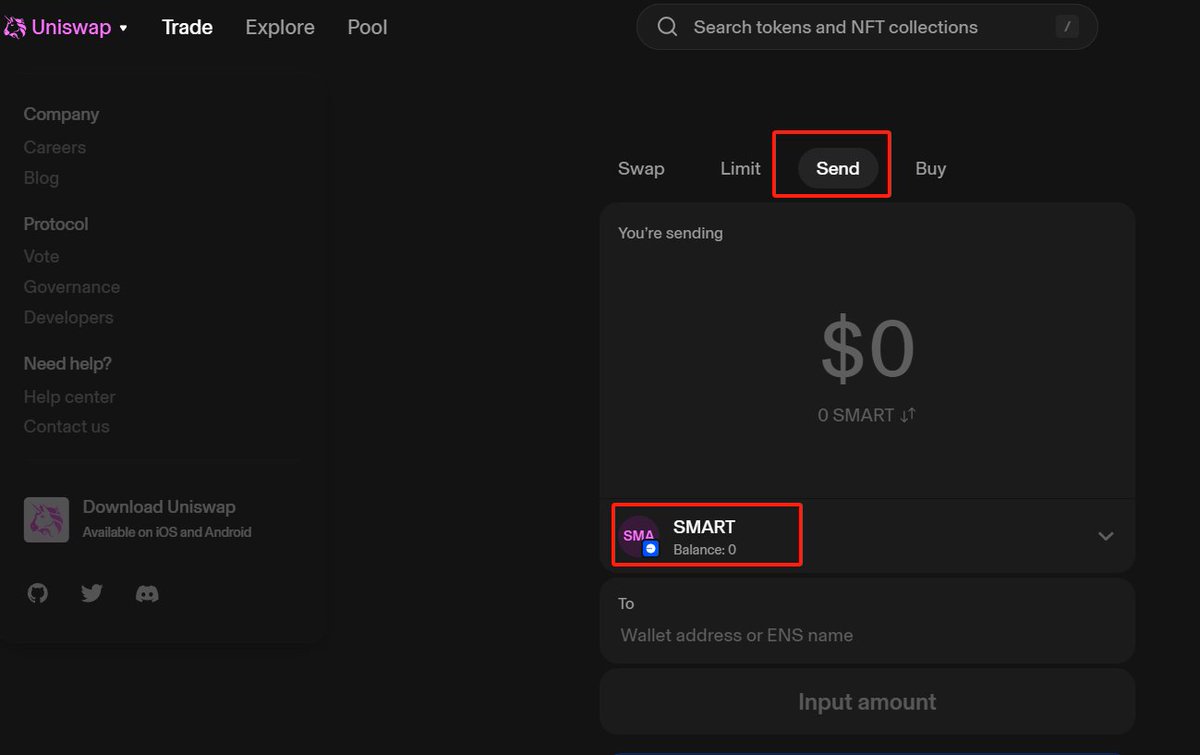Click the Available on iOS and Android text
The width and height of the screenshot is (1200, 755).
[167, 532]
